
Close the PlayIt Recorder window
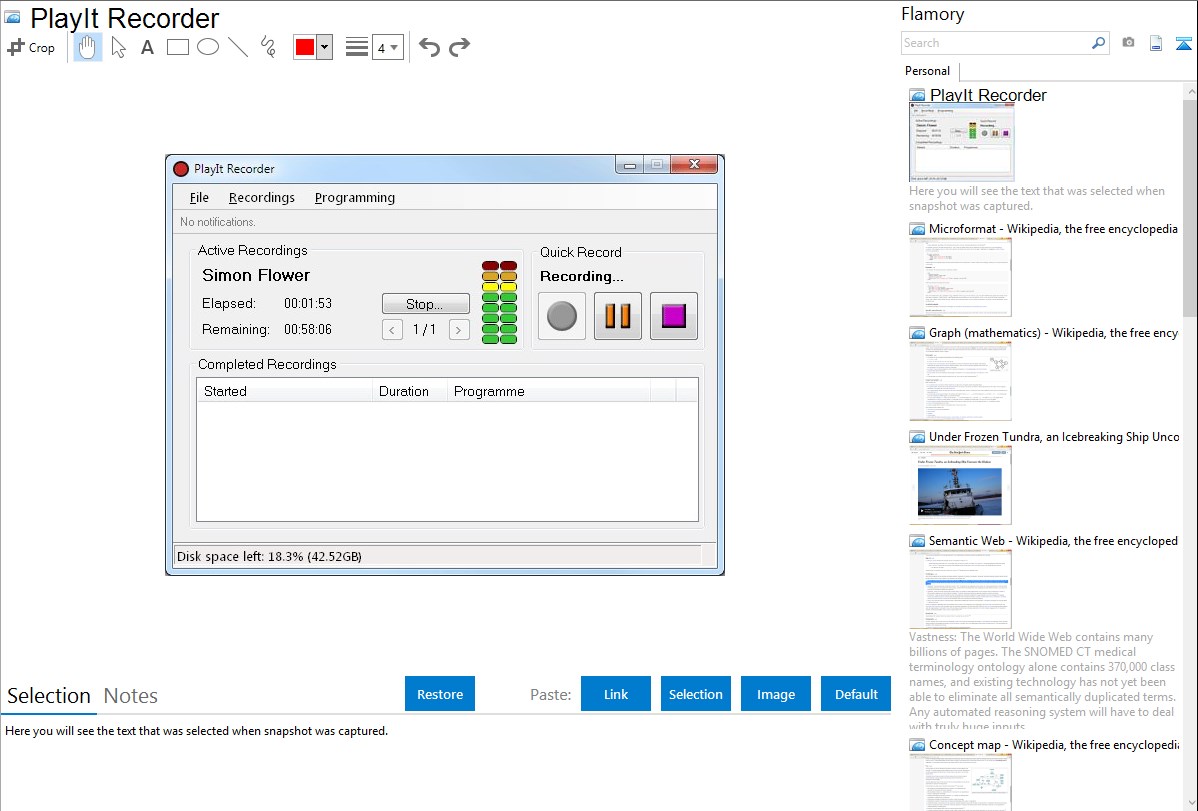pyautogui.click(x=694, y=164)
